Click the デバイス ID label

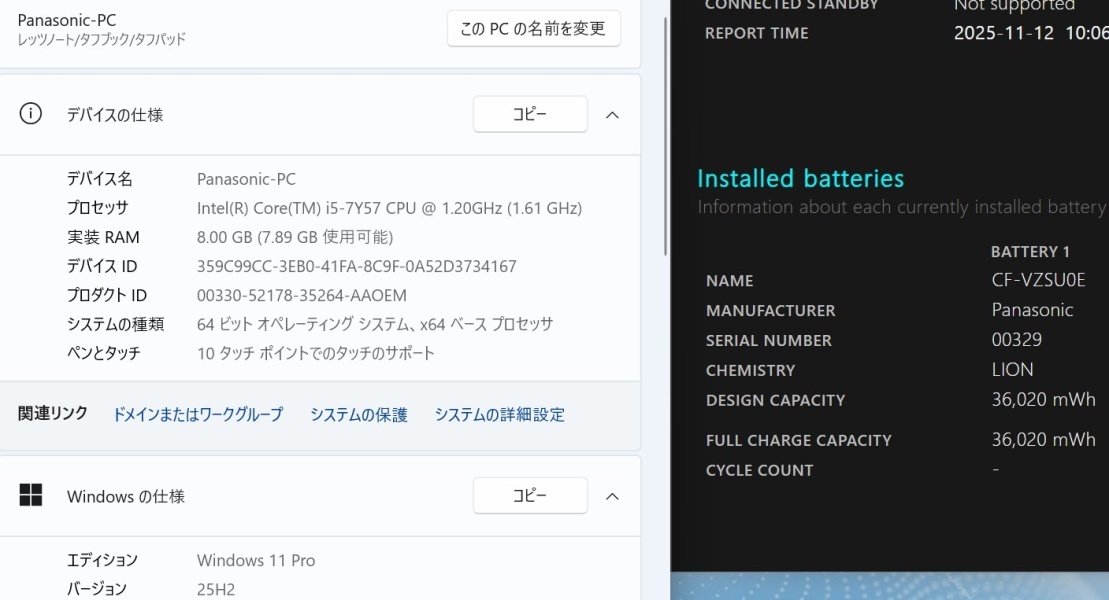(x=102, y=266)
